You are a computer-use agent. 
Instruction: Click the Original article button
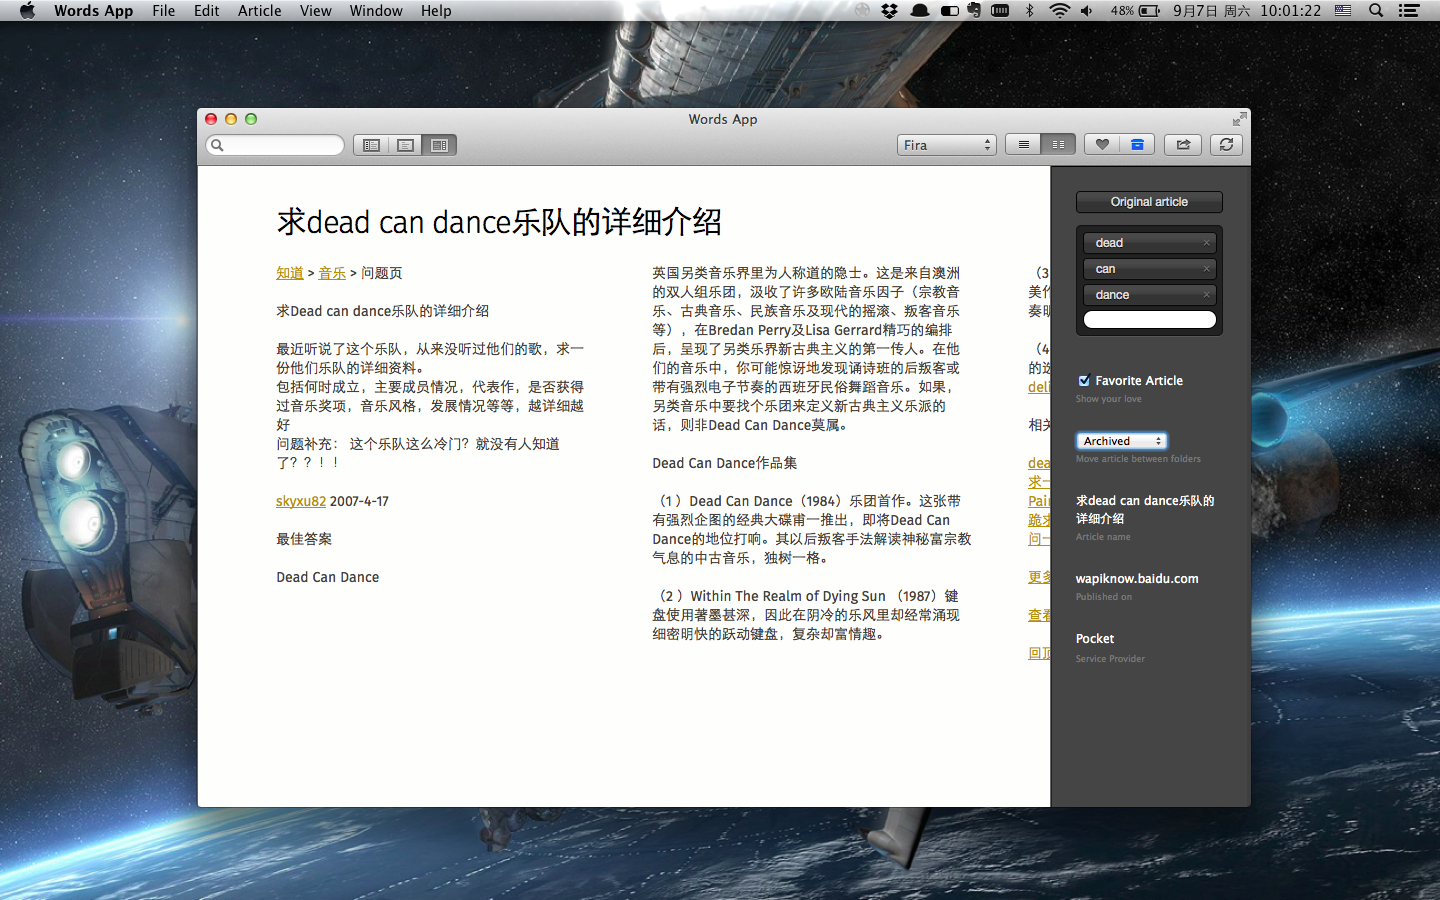tap(1149, 202)
